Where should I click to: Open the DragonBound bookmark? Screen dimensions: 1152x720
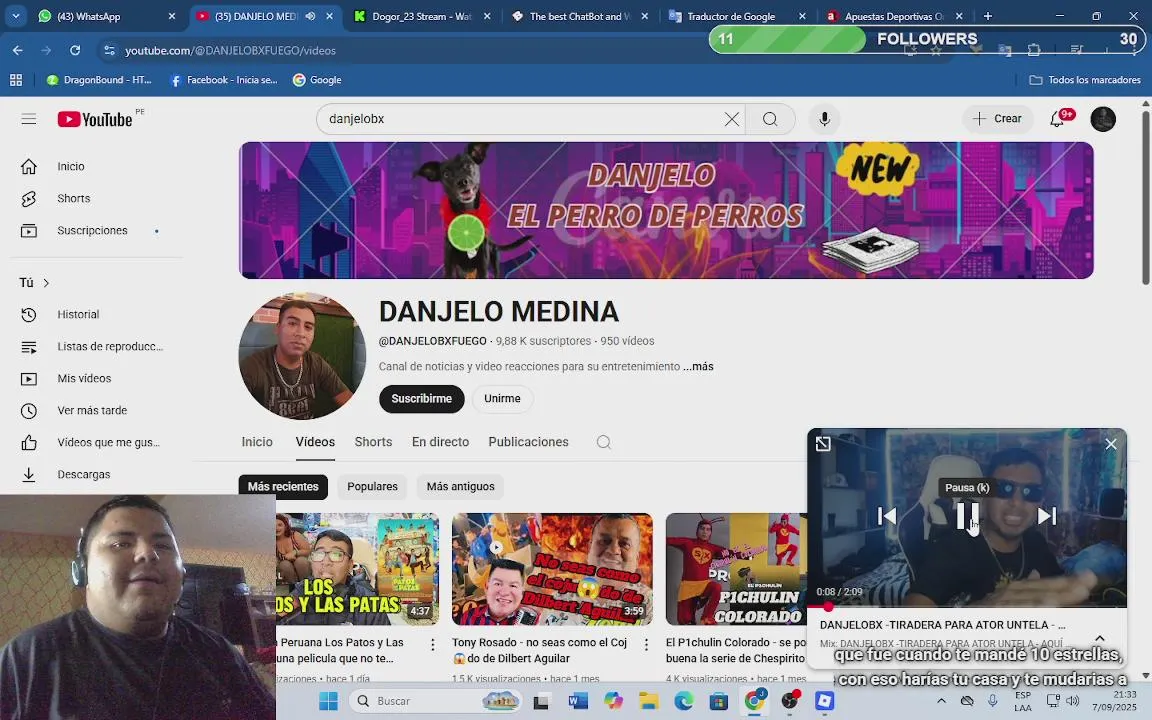coord(99,80)
